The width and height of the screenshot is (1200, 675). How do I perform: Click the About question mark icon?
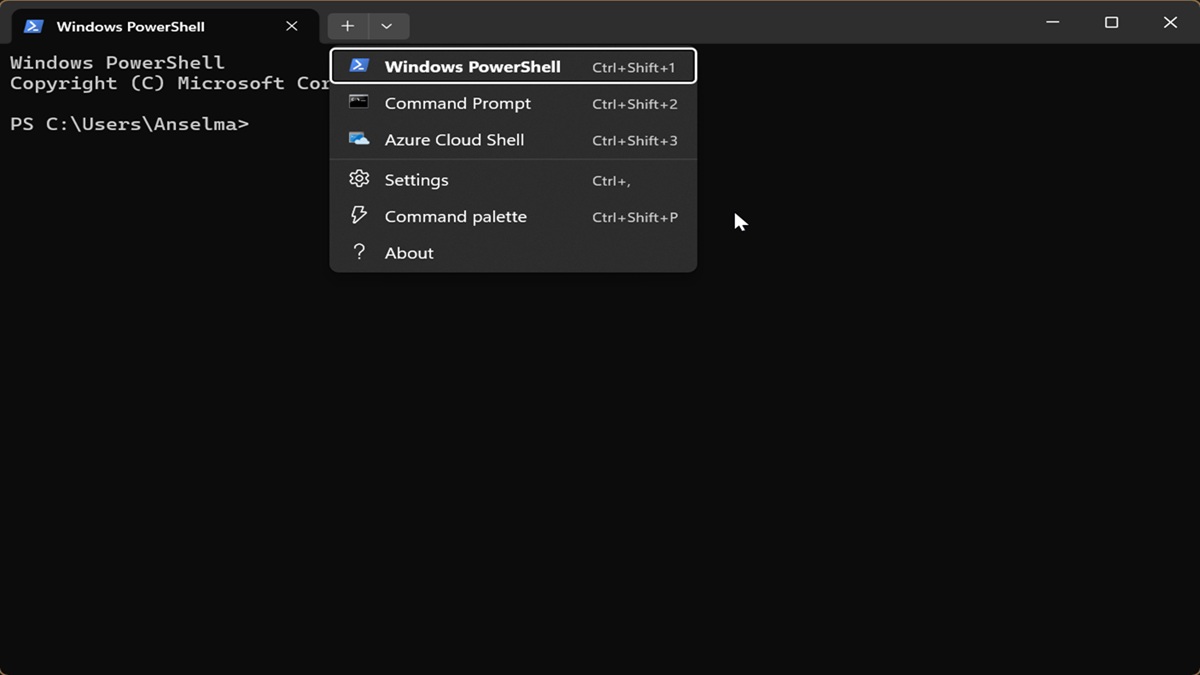coord(359,252)
